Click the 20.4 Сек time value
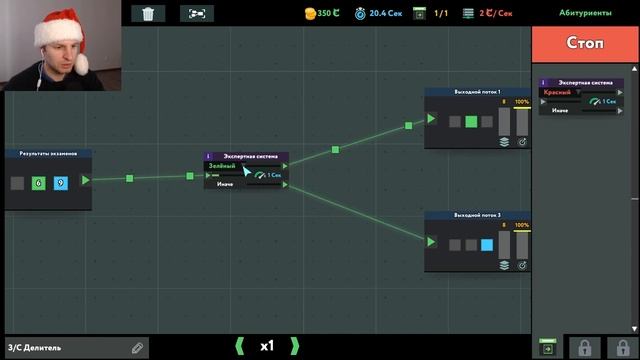640x360 pixels. (386, 13)
